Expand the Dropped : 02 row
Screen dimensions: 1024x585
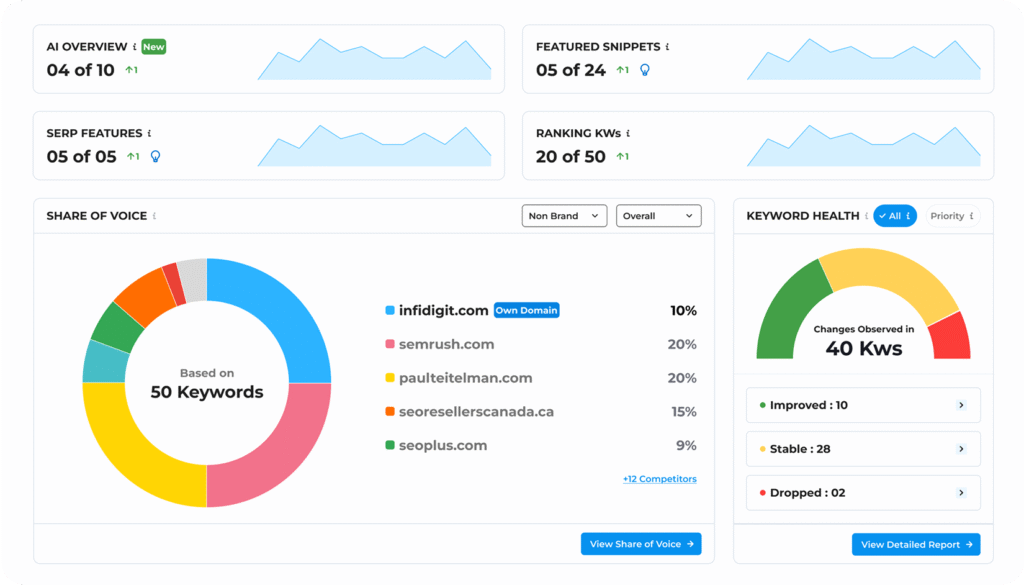961,493
